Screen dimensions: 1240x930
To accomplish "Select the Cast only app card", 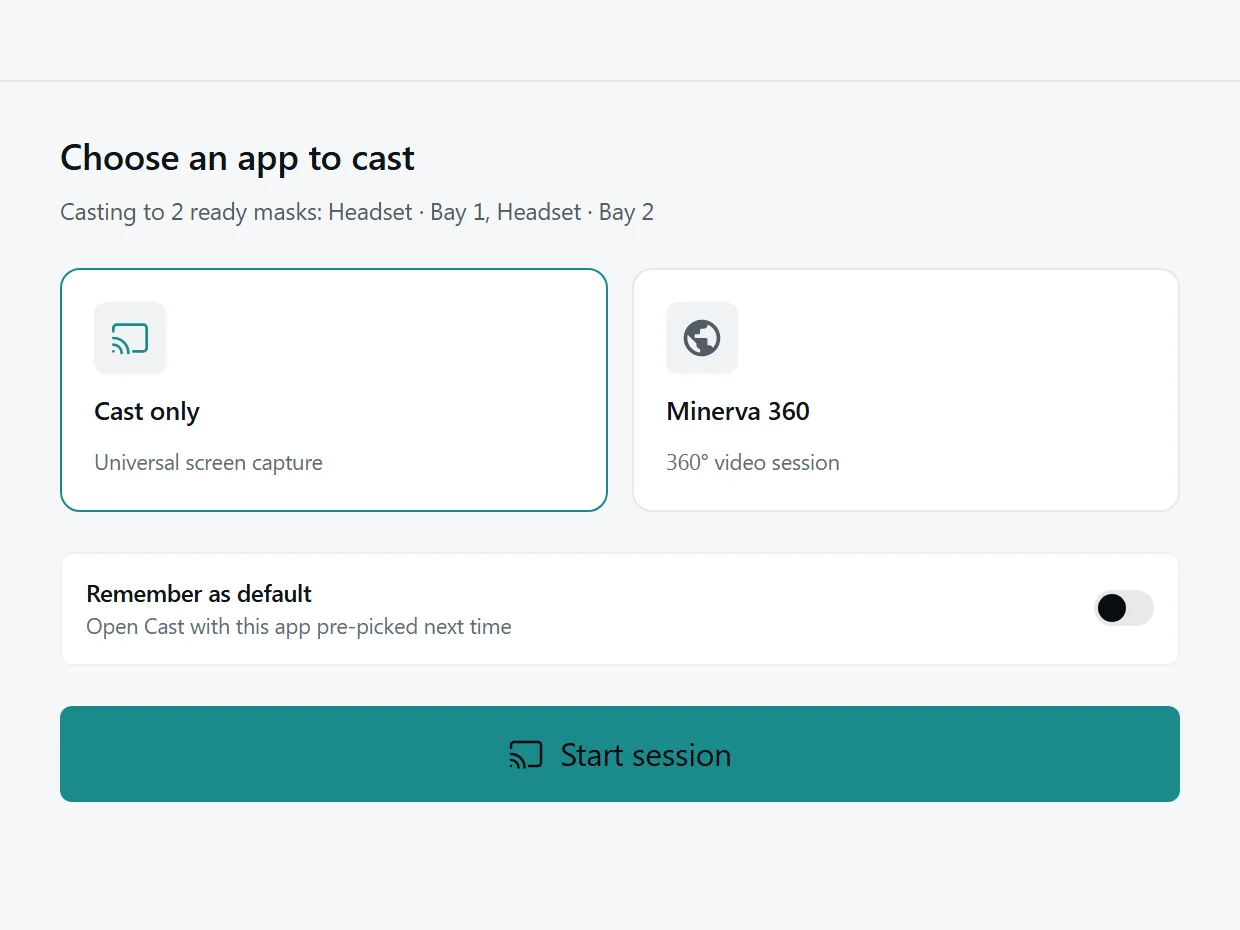I will point(334,390).
